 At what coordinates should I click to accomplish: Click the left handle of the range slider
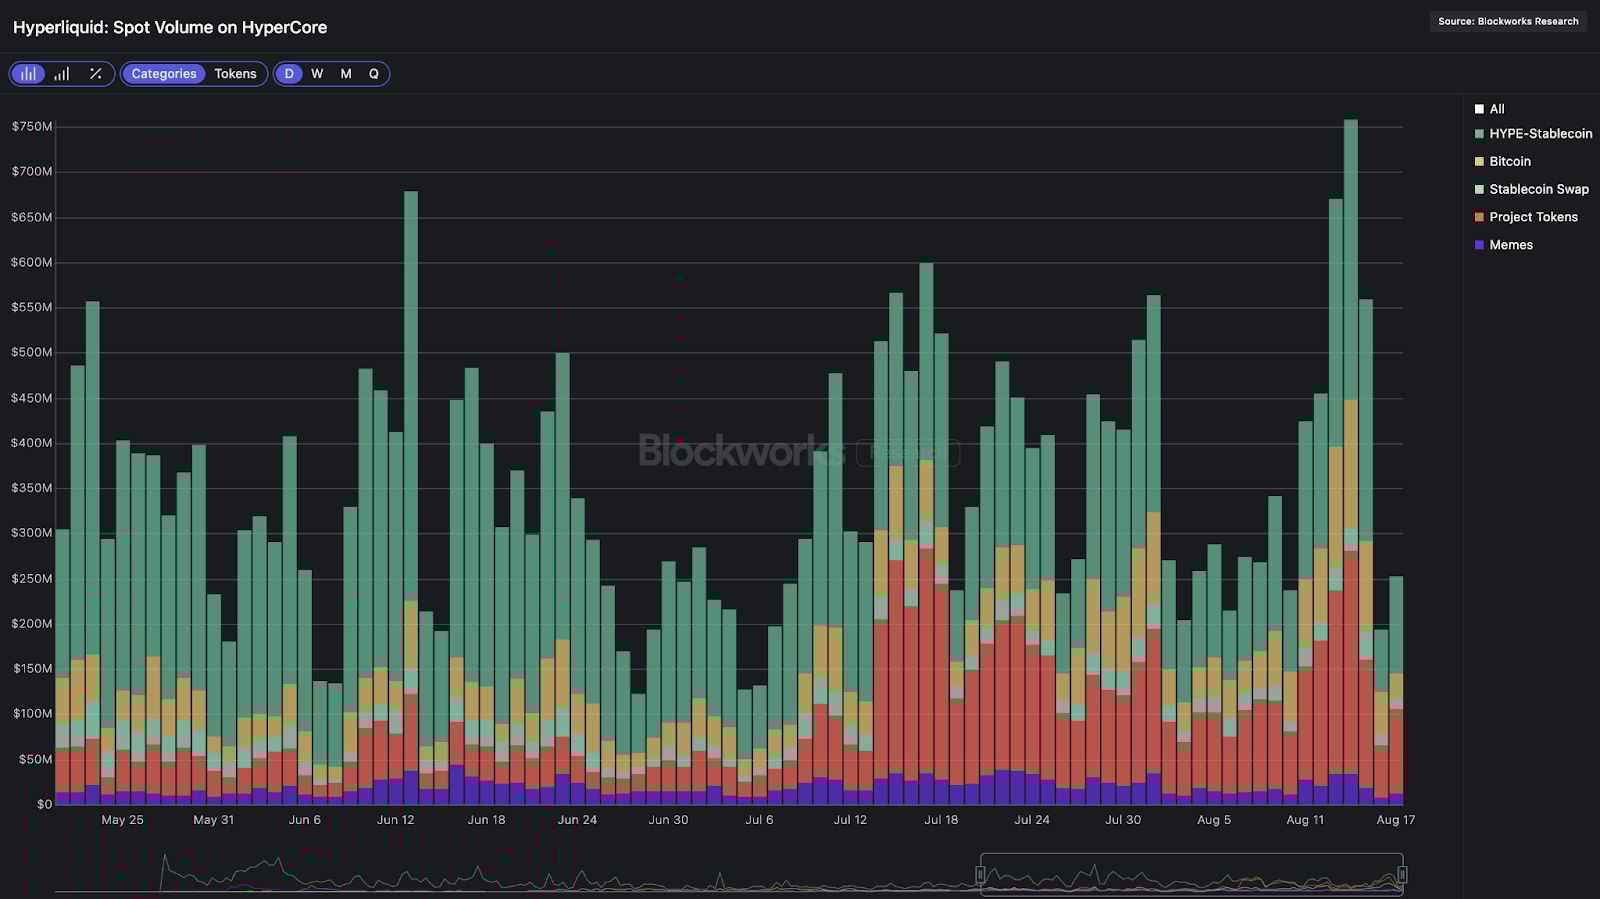980,875
